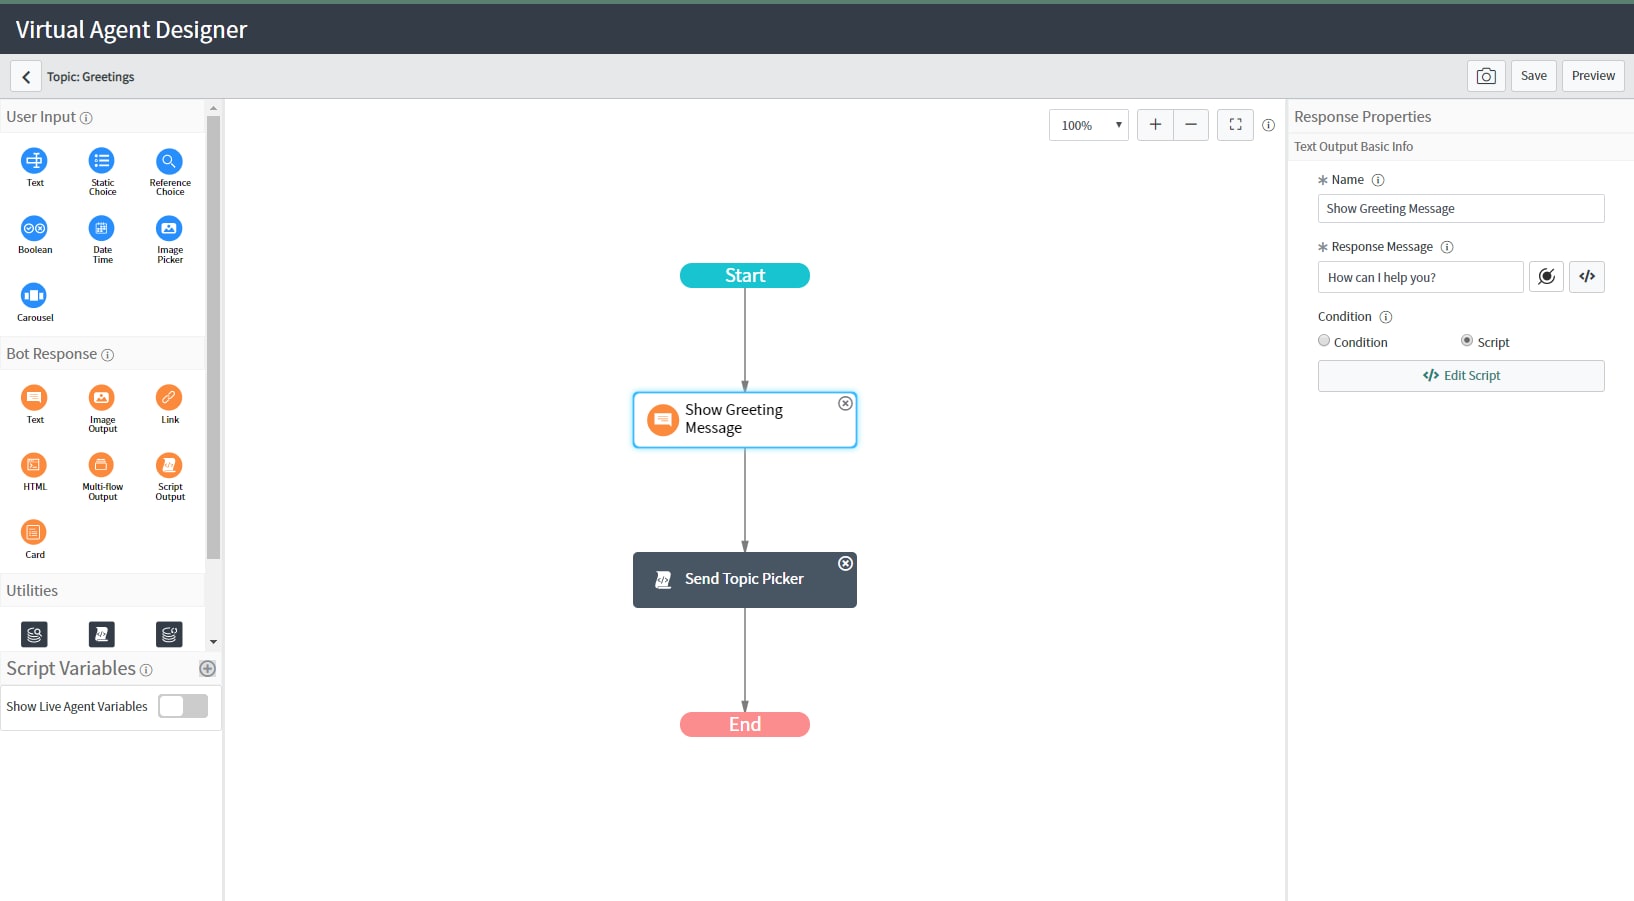Select the Card response icon
Viewport: 1634px width, 901px height.
click(x=34, y=532)
